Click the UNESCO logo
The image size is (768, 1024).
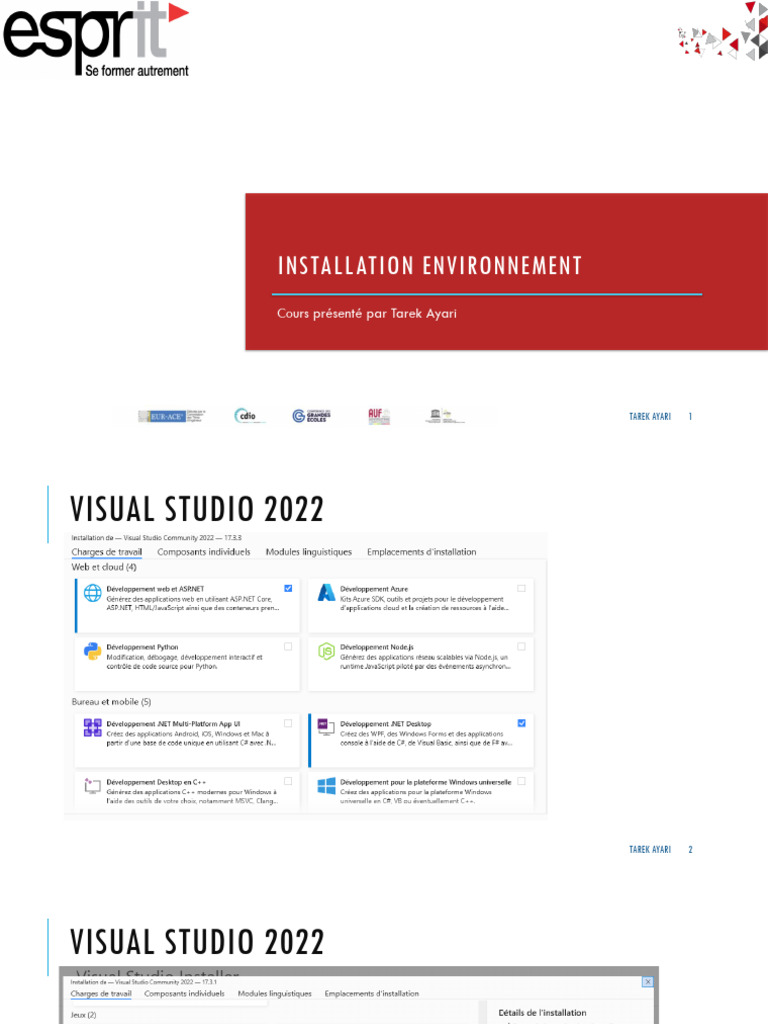tap(444, 416)
